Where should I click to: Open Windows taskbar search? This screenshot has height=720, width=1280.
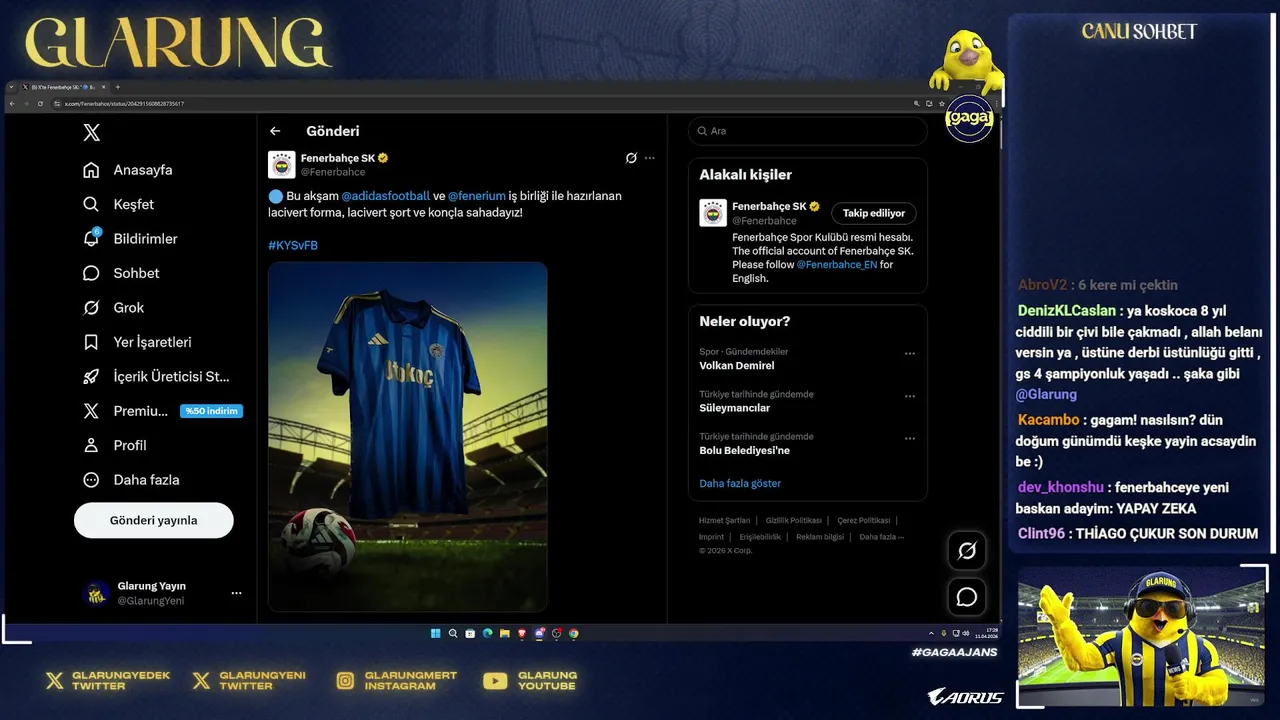pyautogui.click(x=453, y=633)
